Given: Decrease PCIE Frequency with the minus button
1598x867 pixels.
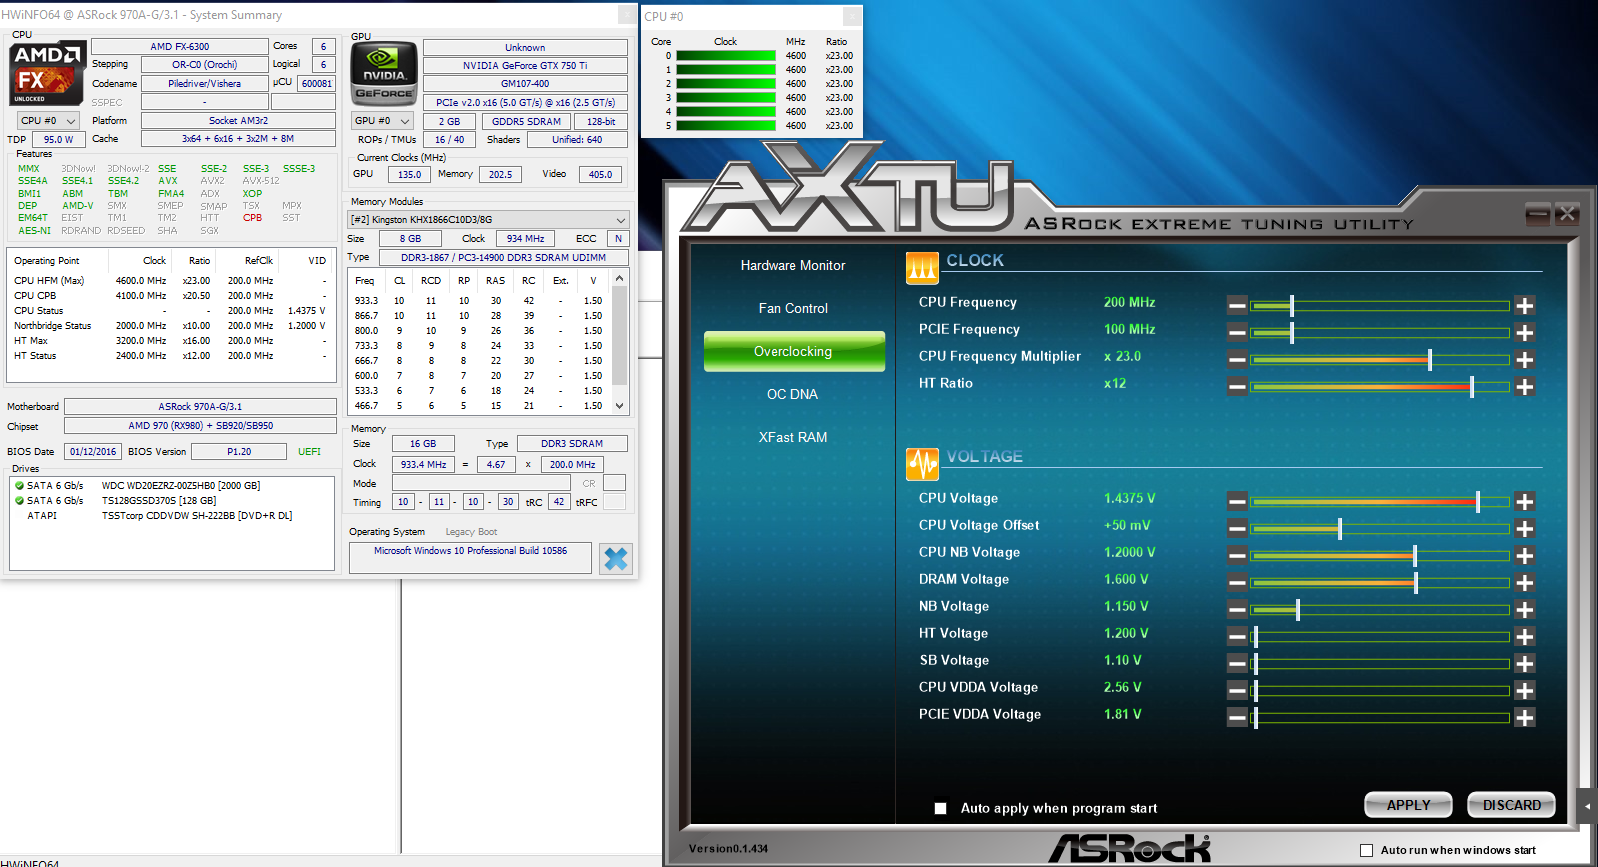Looking at the screenshot, I should [1237, 332].
